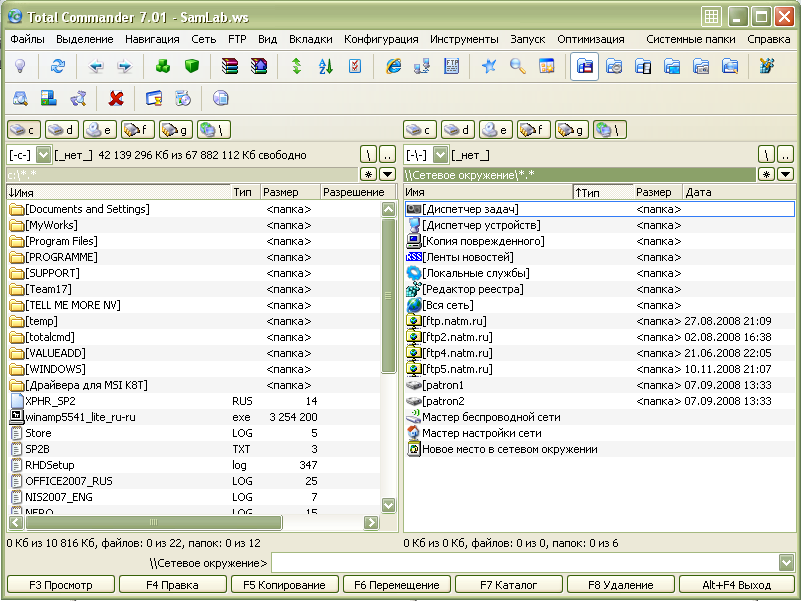
Task: Click the pencil notepad icon at toolbar end
Action: tap(767, 66)
